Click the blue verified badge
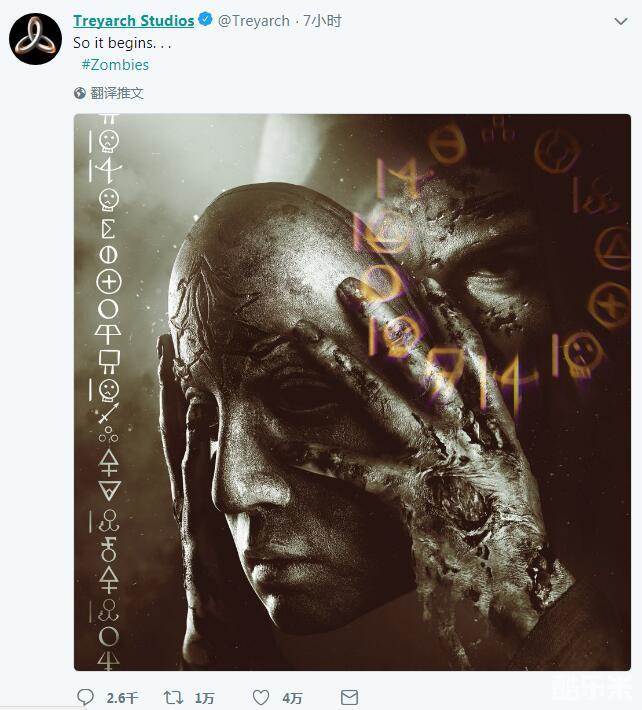The width and height of the screenshot is (642, 710). pyautogui.click(x=206, y=19)
